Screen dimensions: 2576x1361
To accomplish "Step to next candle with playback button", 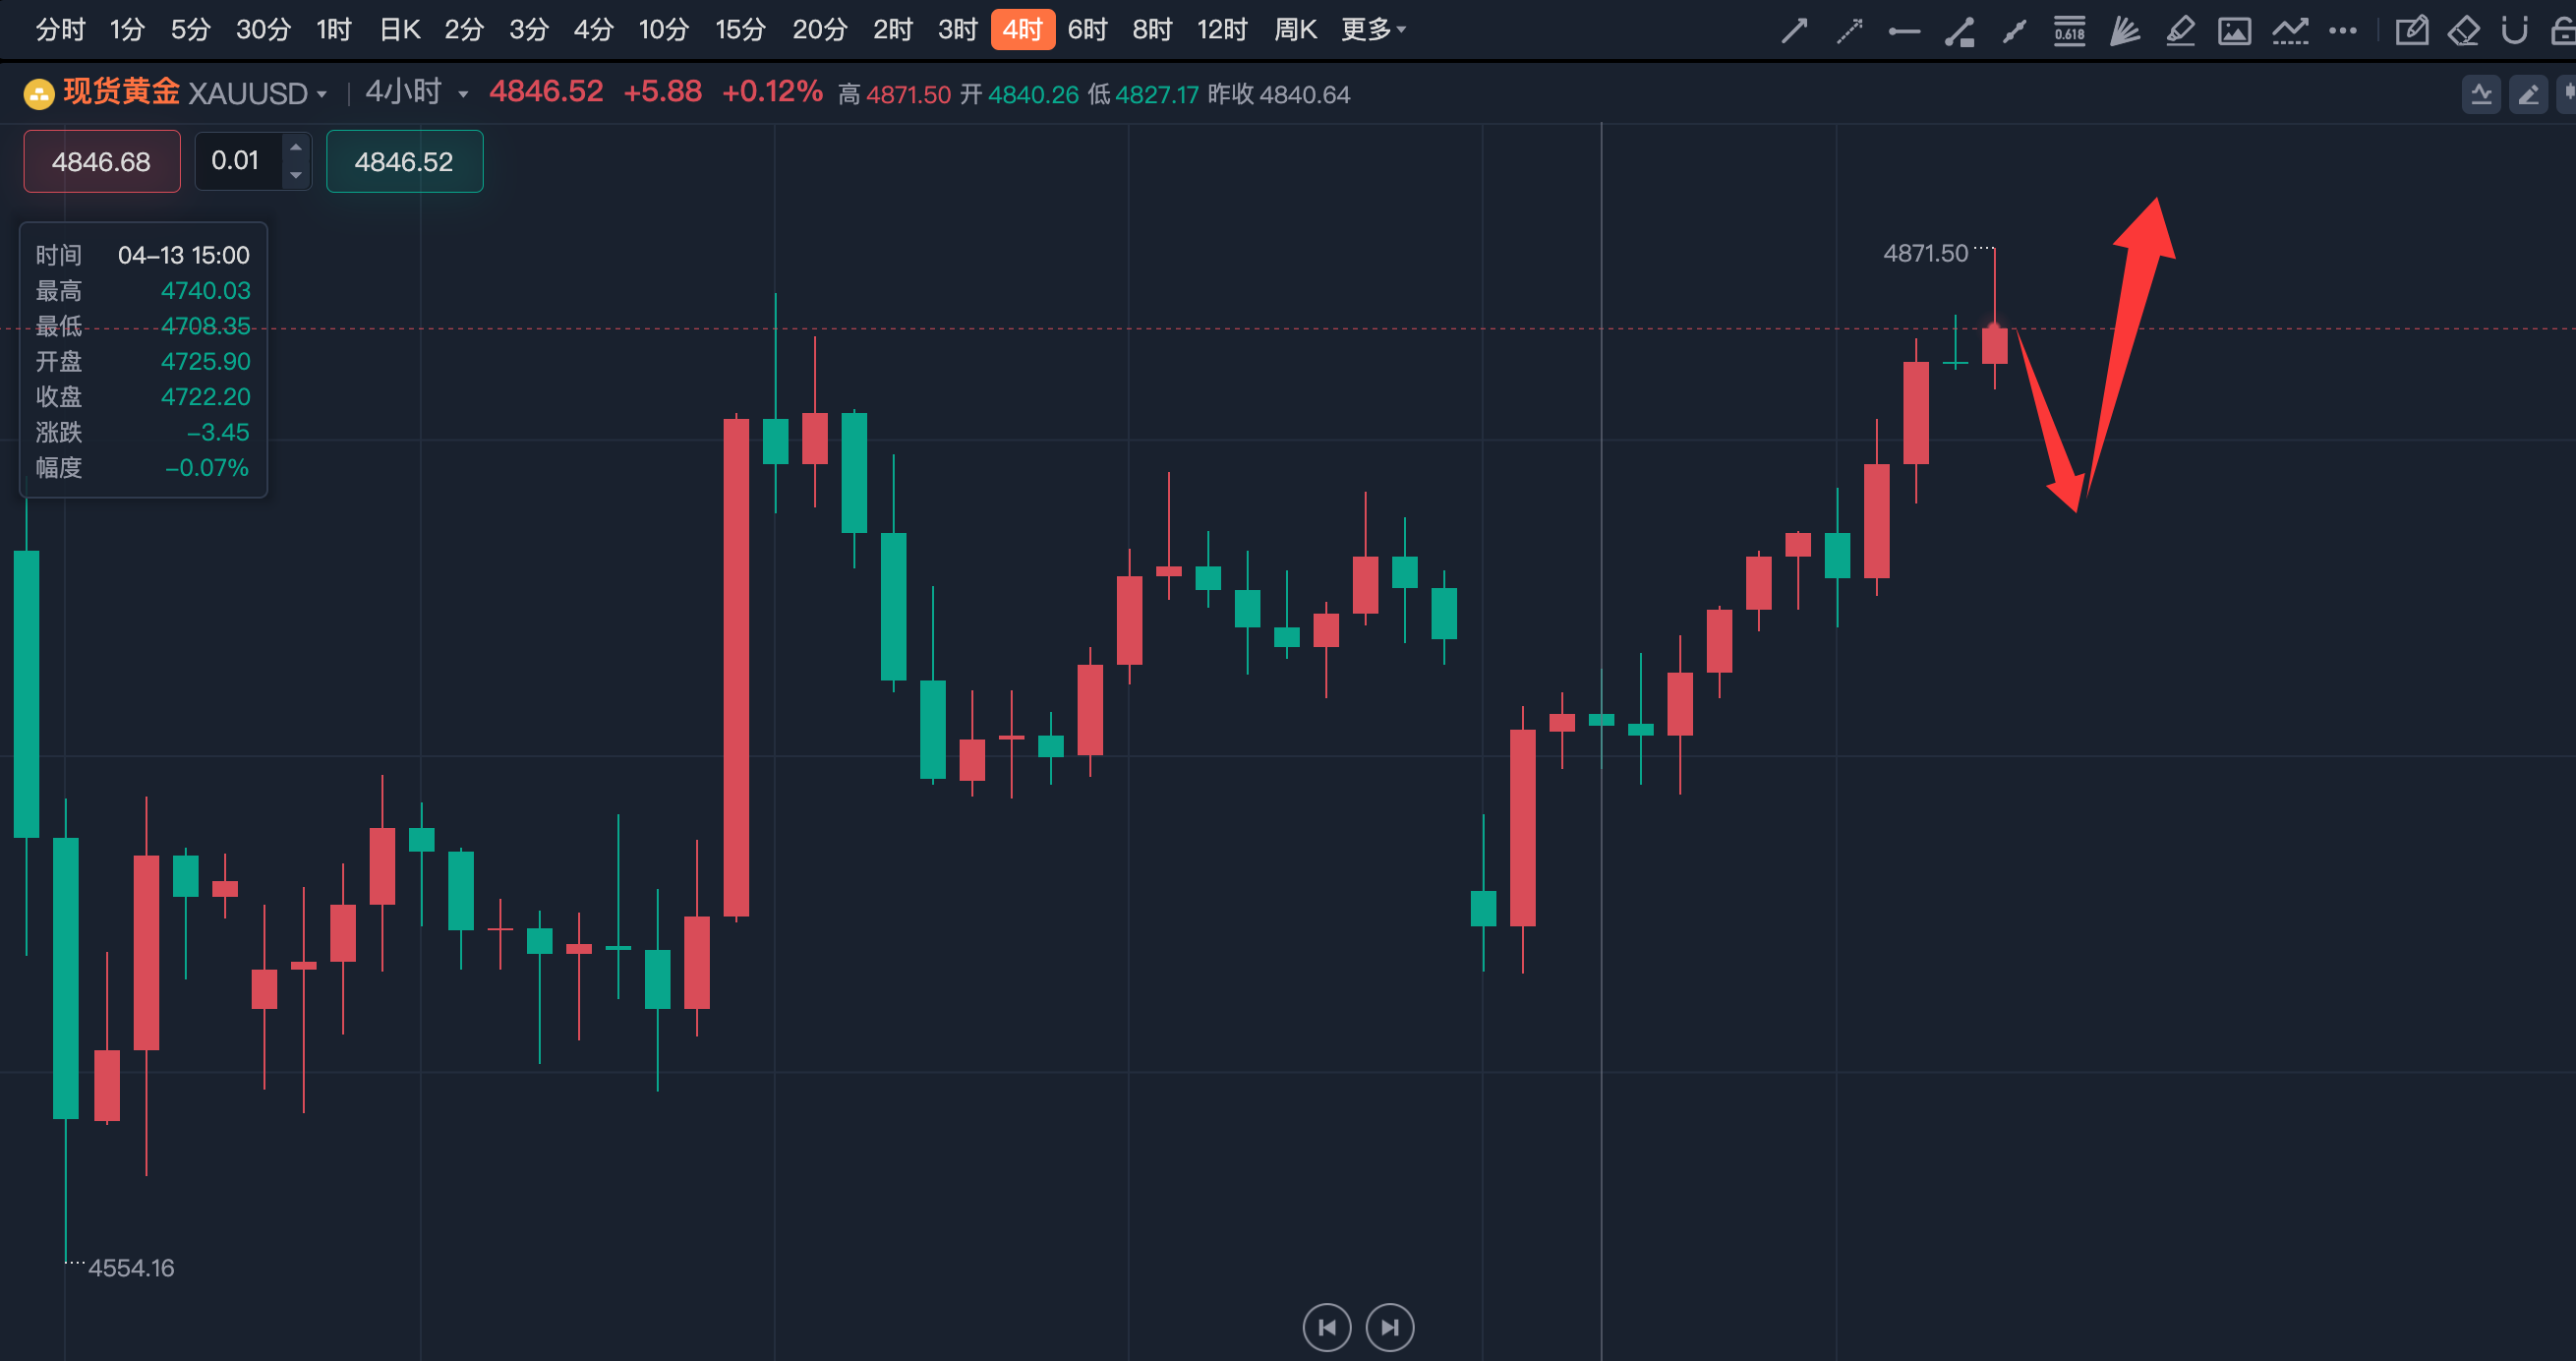I will (1389, 1327).
